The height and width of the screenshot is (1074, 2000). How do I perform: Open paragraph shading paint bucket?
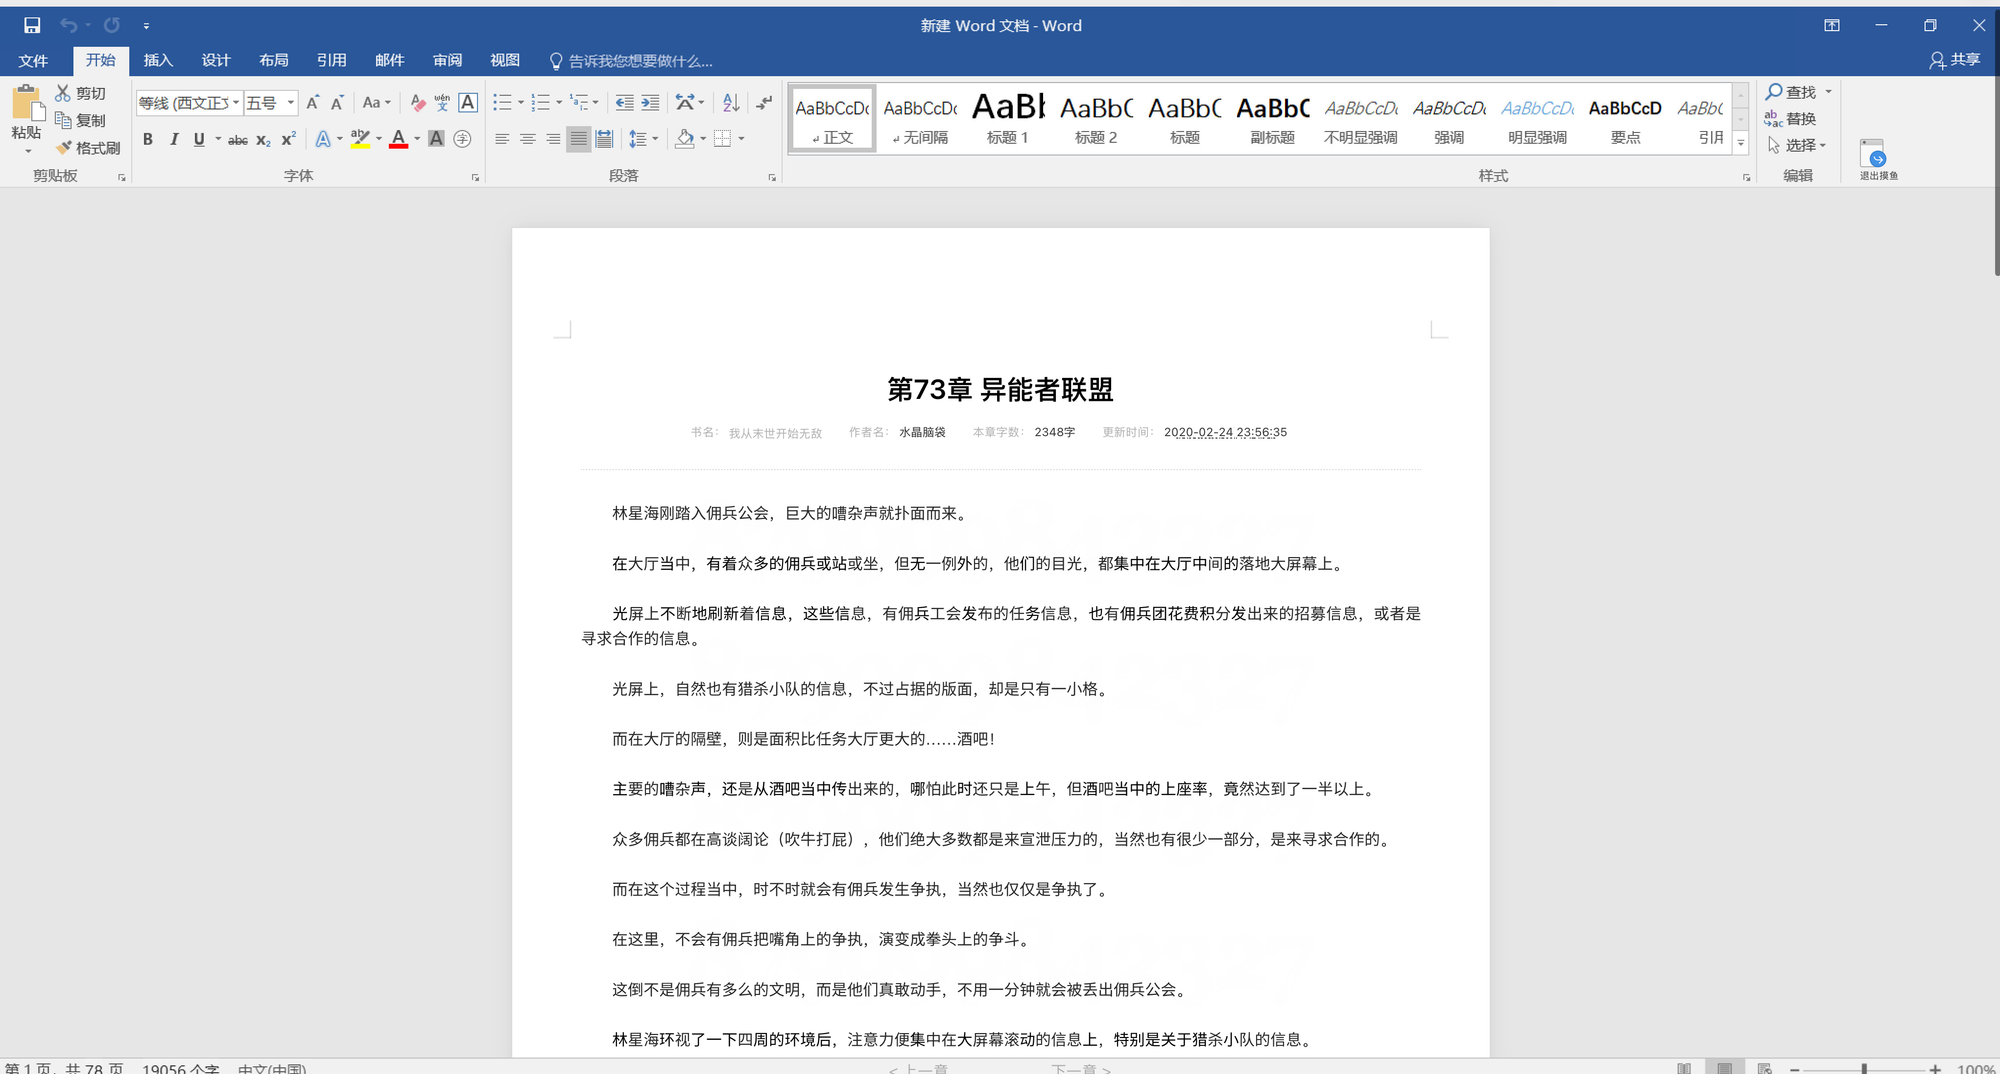pos(685,139)
